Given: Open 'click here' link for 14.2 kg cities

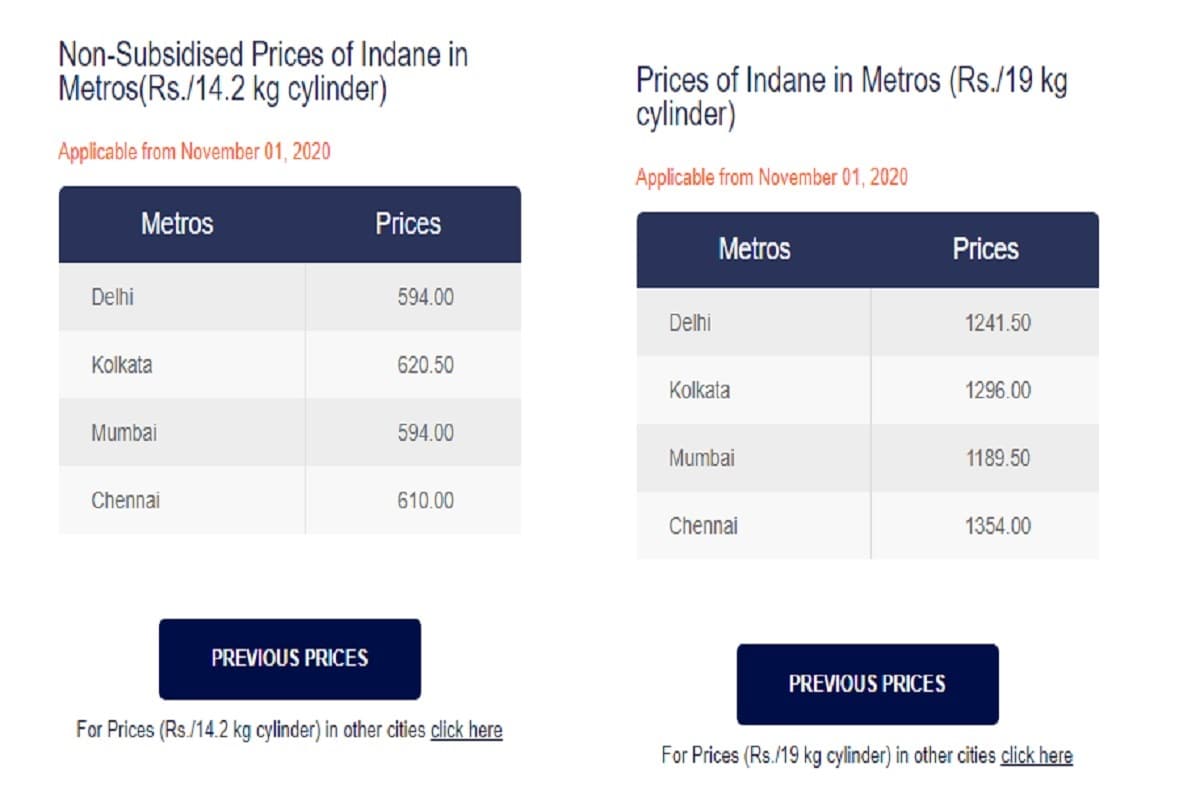Looking at the screenshot, I should 466,730.
